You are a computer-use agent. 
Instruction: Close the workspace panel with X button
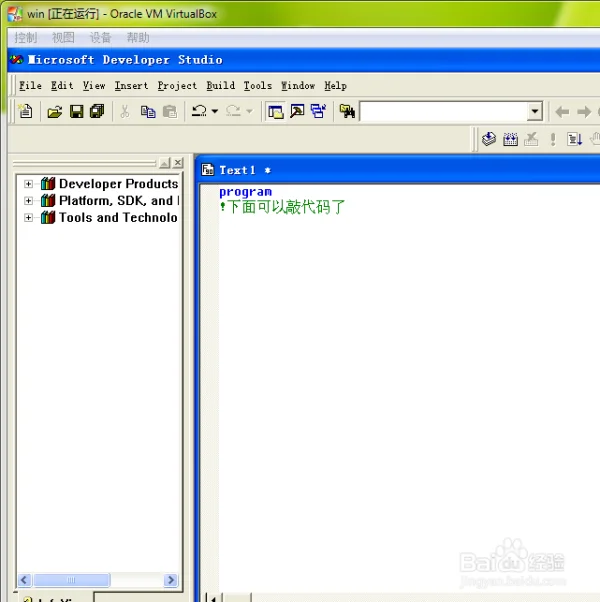[178, 163]
